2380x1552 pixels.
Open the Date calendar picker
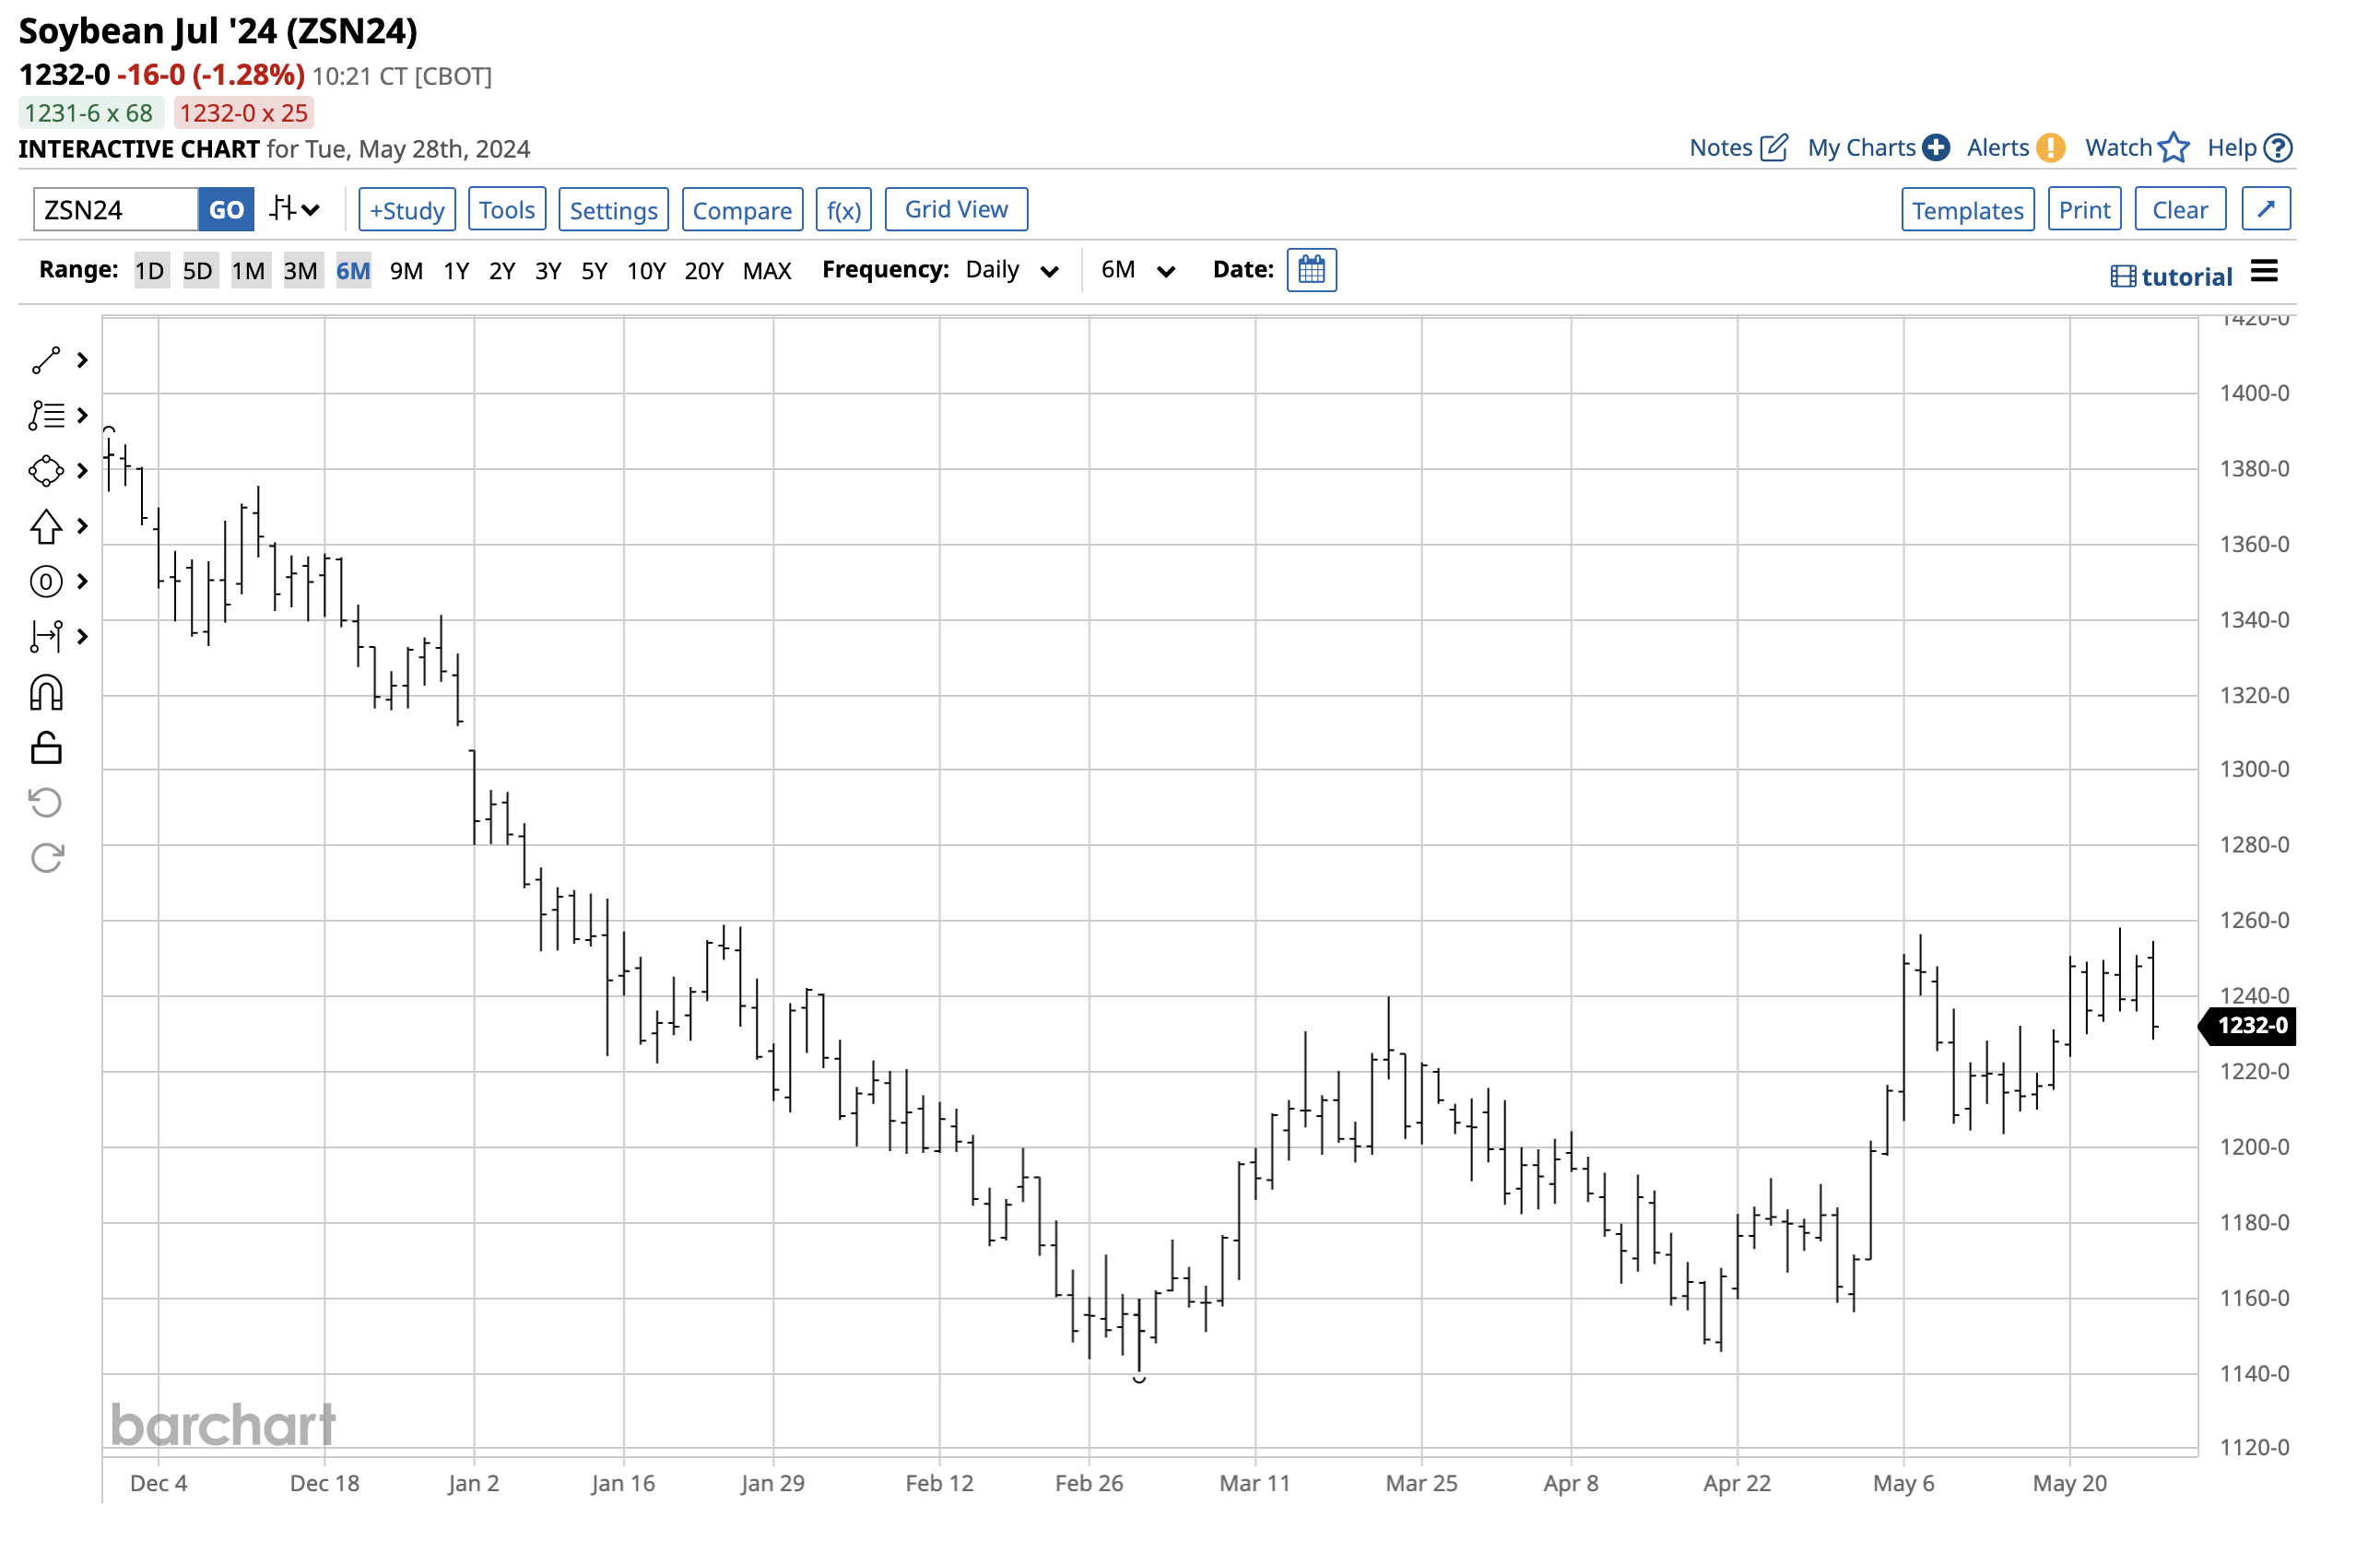tap(1311, 270)
